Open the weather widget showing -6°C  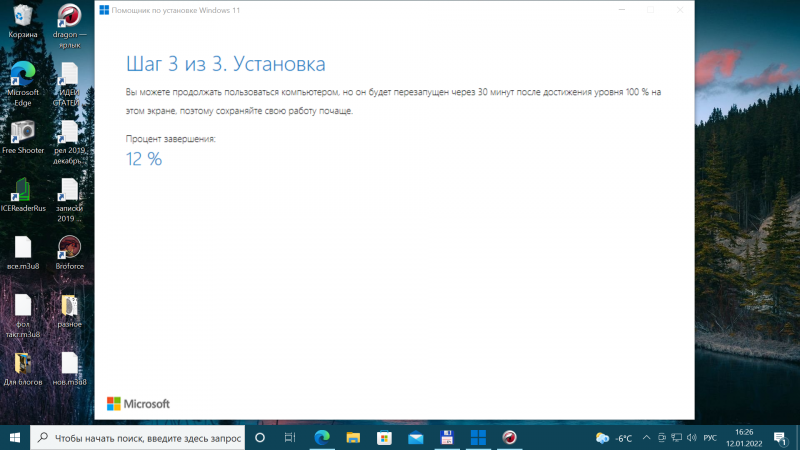click(614, 438)
